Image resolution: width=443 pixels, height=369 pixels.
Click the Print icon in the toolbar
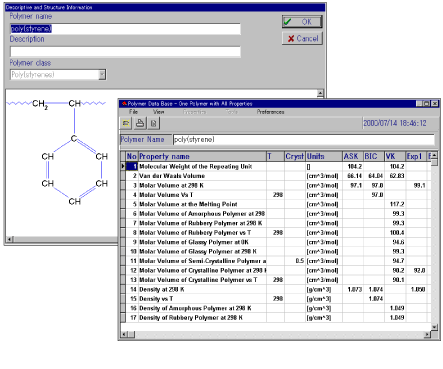click(x=140, y=123)
